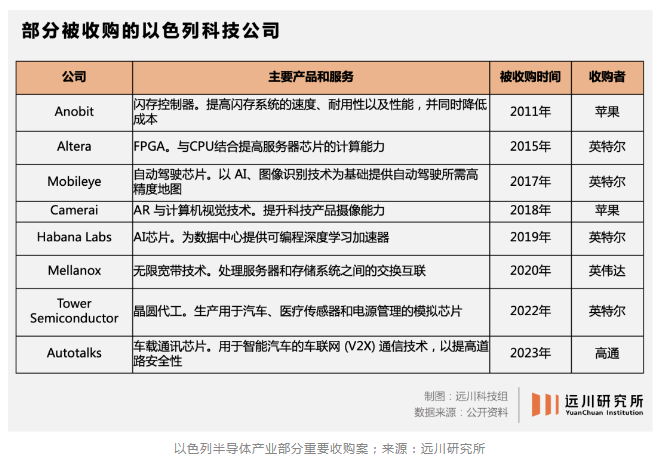
Task: Click the FPGA description in Altera row
Action: (x=311, y=147)
